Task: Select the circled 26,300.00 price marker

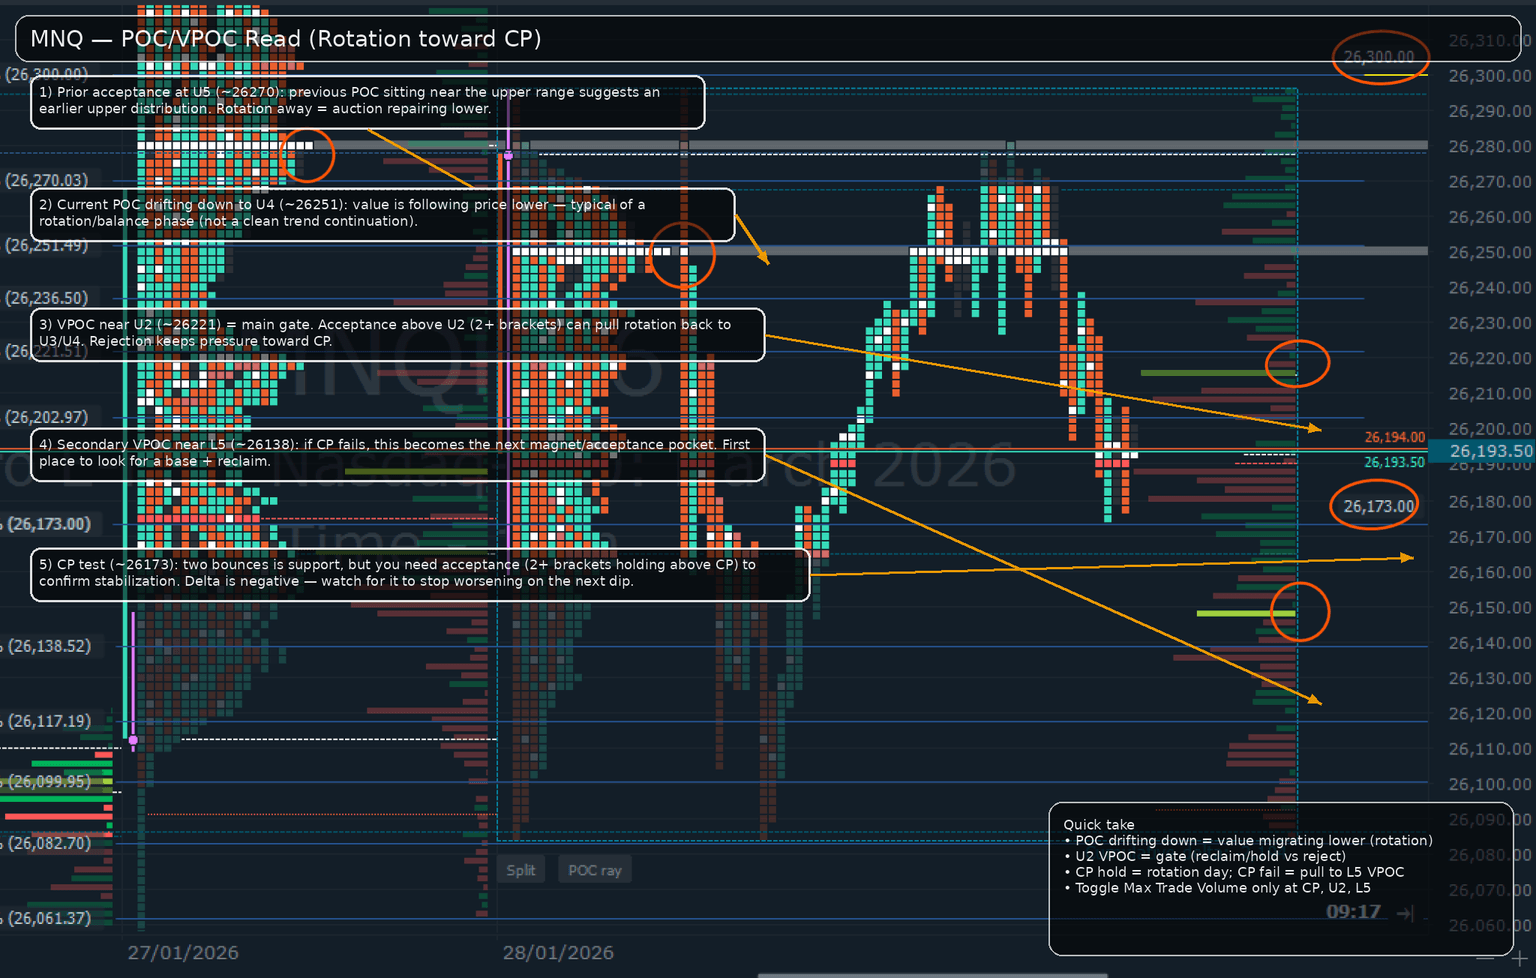Action: [1378, 57]
